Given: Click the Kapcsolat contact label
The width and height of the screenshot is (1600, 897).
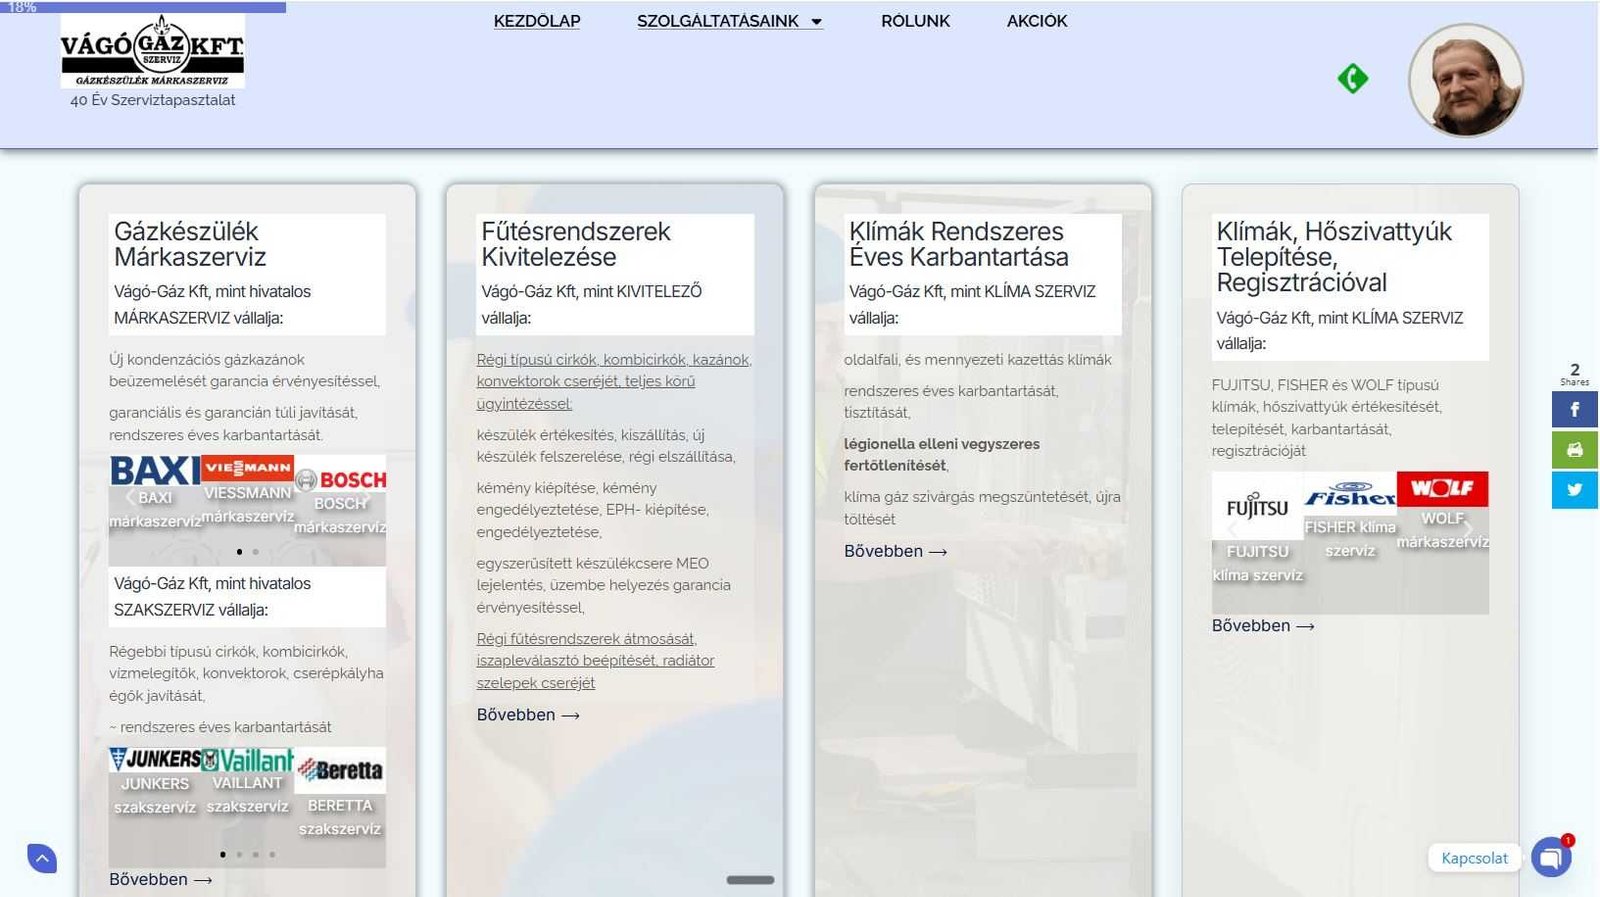Looking at the screenshot, I should click(x=1474, y=858).
